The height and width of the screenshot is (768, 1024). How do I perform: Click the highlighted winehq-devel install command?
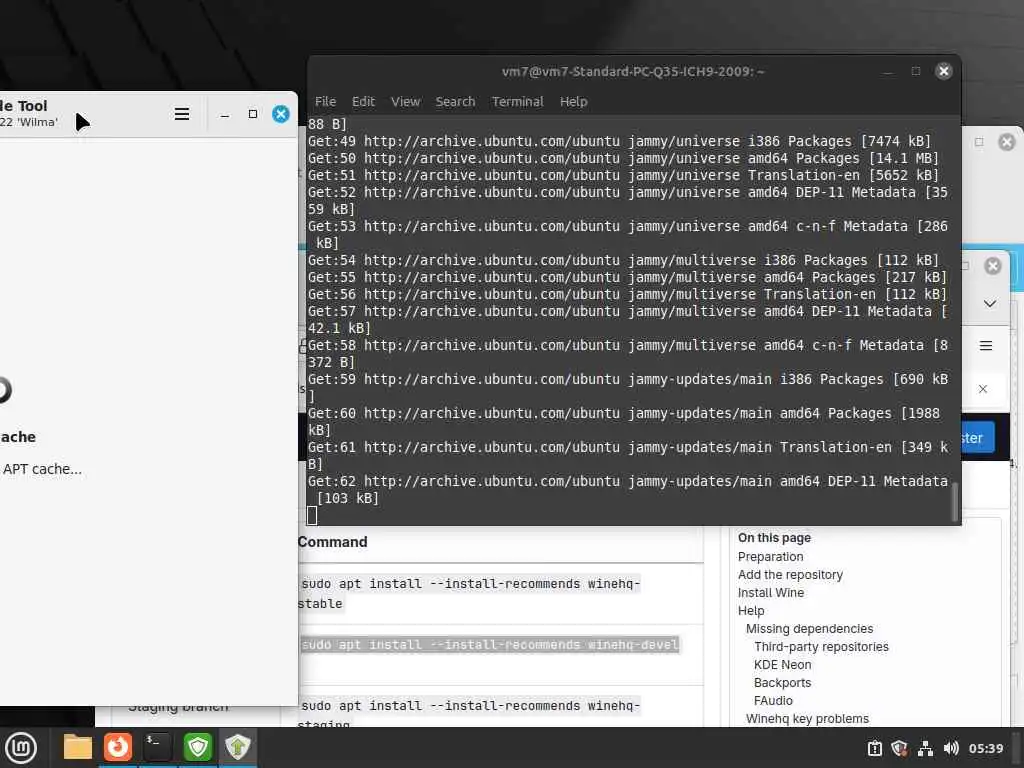pos(490,645)
